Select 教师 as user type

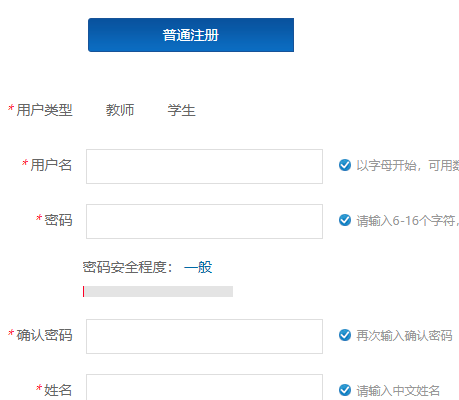(120, 110)
